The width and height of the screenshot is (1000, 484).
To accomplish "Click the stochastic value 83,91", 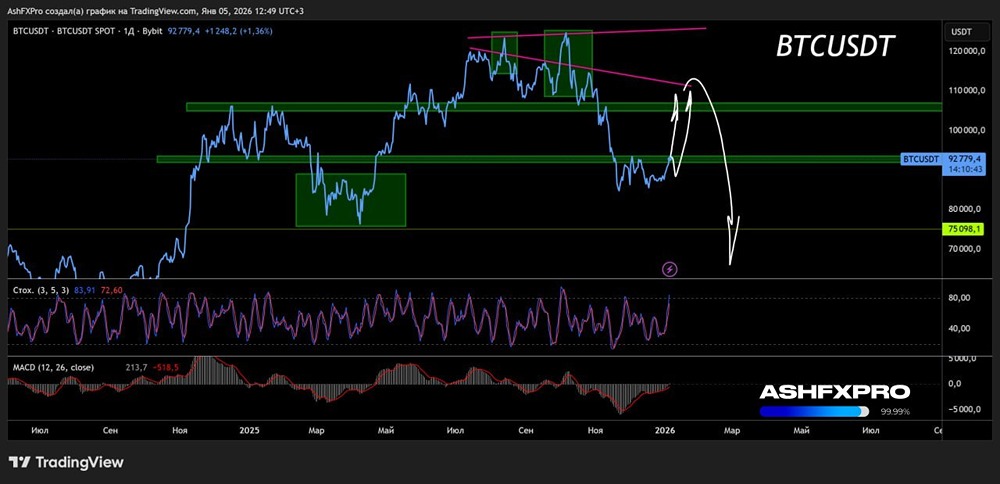I will coord(85,290).
